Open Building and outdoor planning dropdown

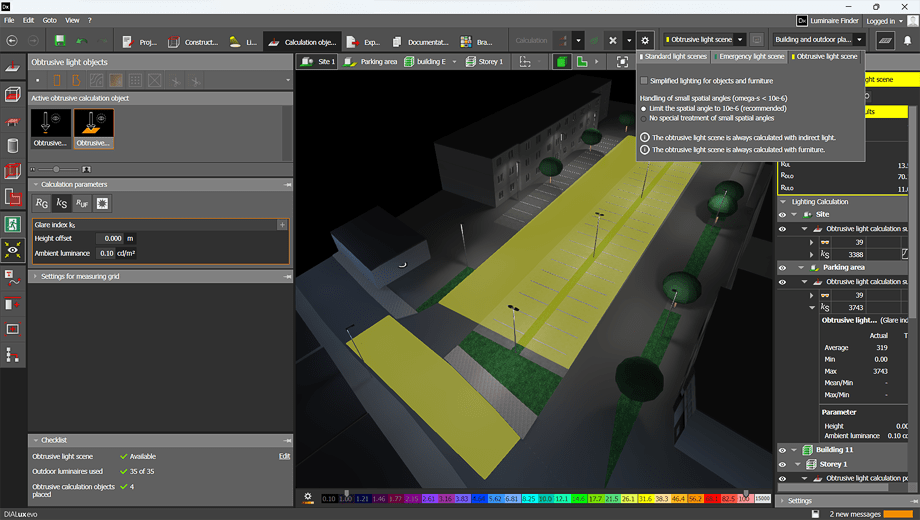click(859, 40)
